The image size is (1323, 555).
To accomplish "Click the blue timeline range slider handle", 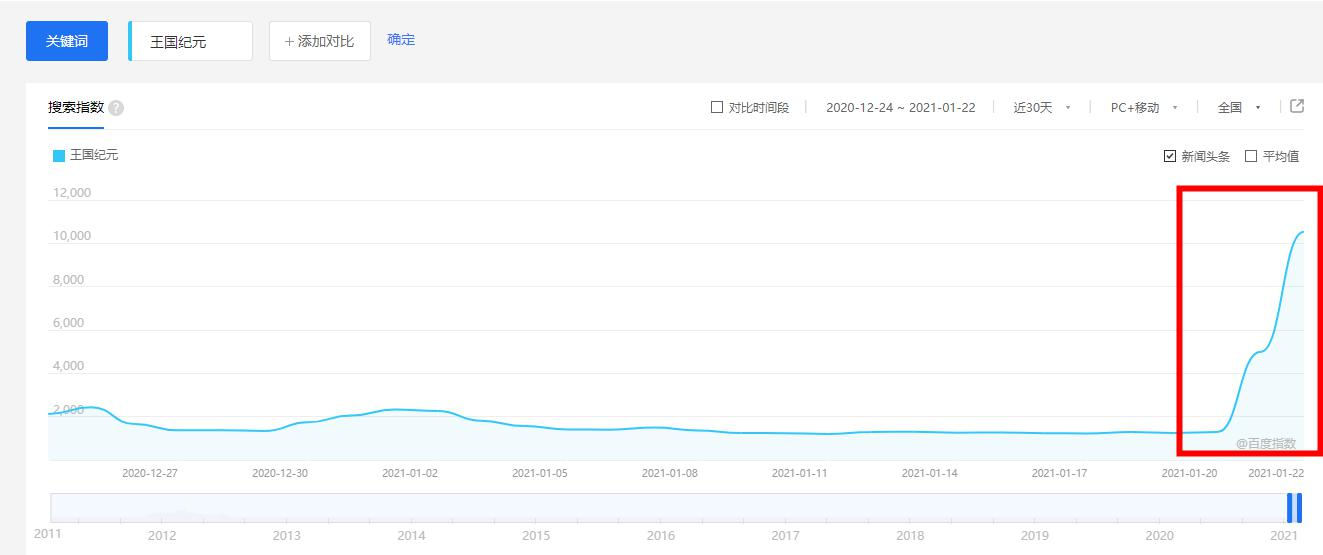I will 1295,508.
